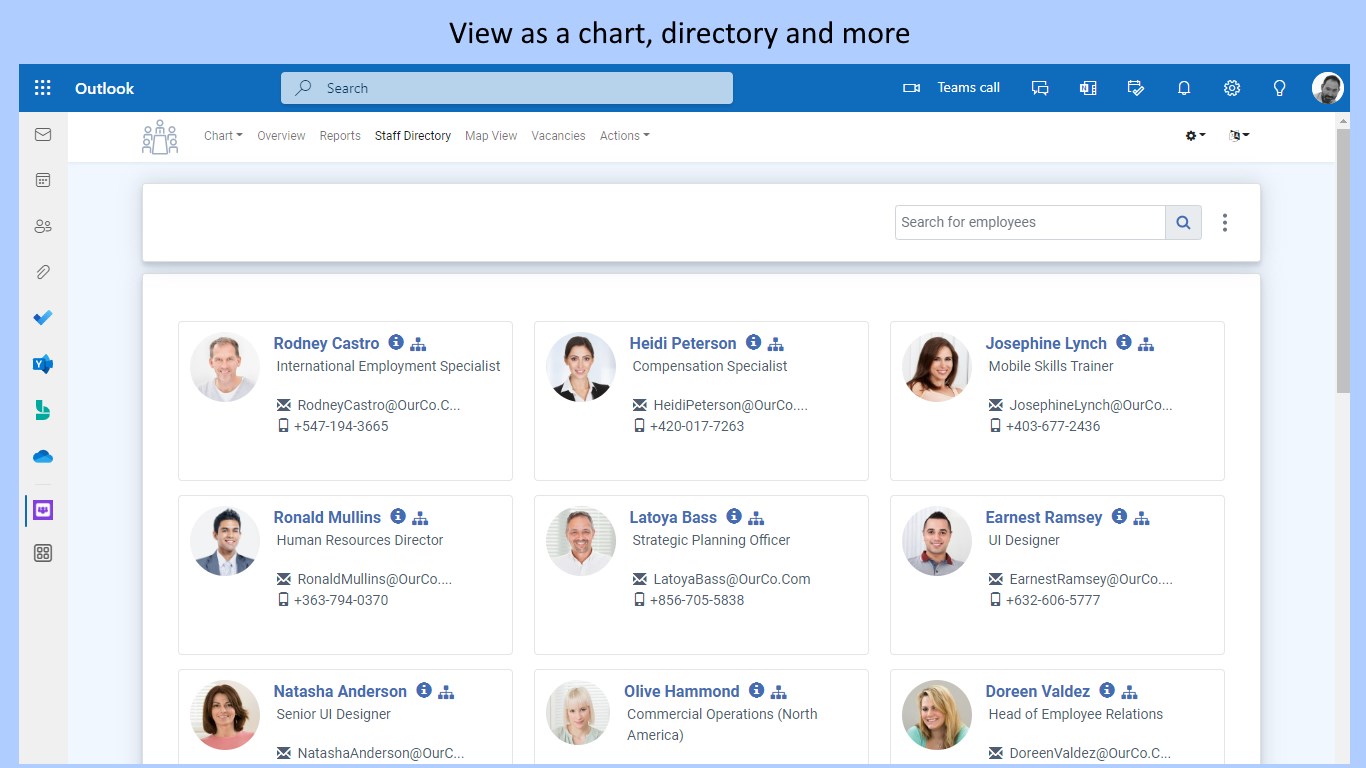
Task: Open Olive Hammond's name link
Action: pos(682,691)
